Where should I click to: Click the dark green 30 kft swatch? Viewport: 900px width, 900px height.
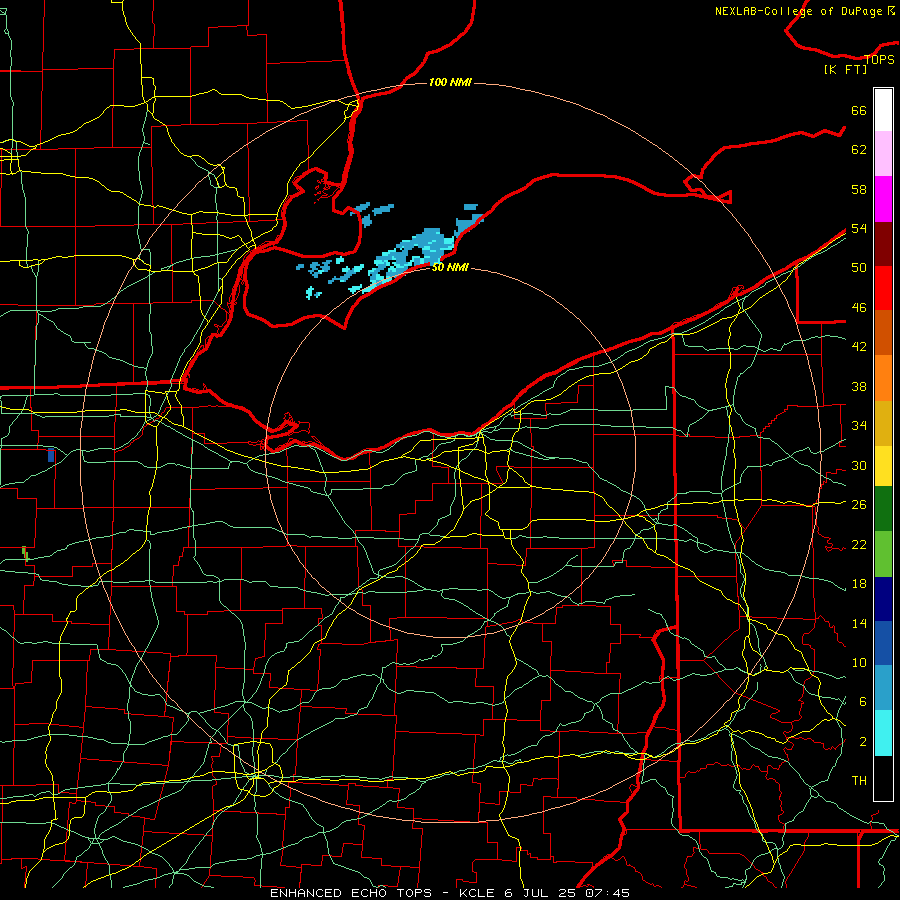883,509
